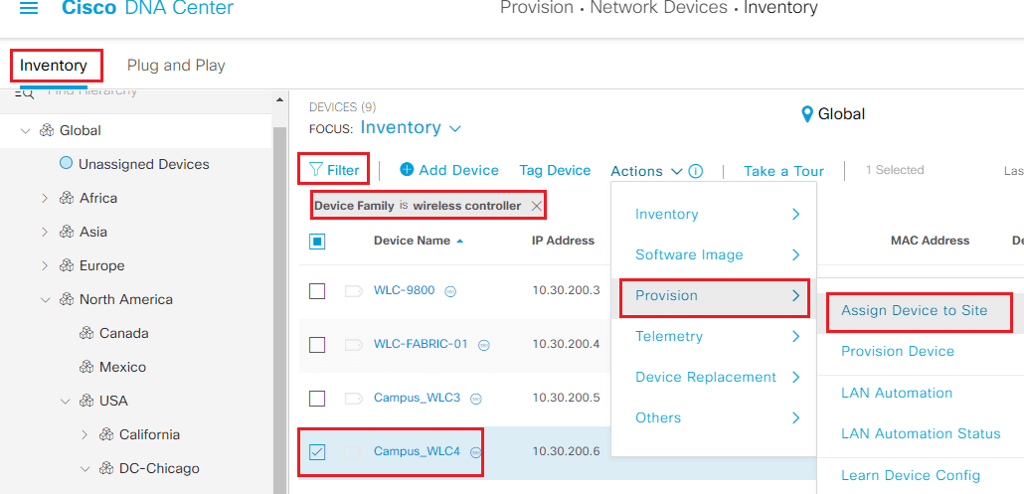Open the Software Image submenu
Screen dimensions: 1024x494
pos(714,255)
